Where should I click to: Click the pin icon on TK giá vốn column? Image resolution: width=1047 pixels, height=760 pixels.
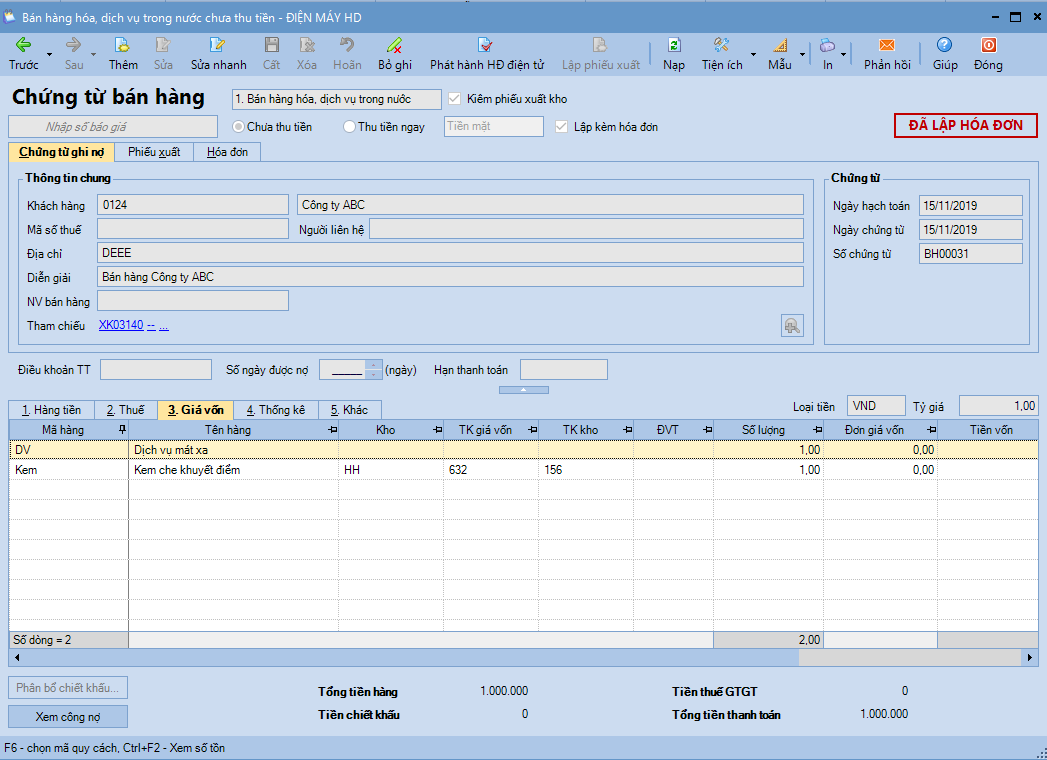point(532,429)
